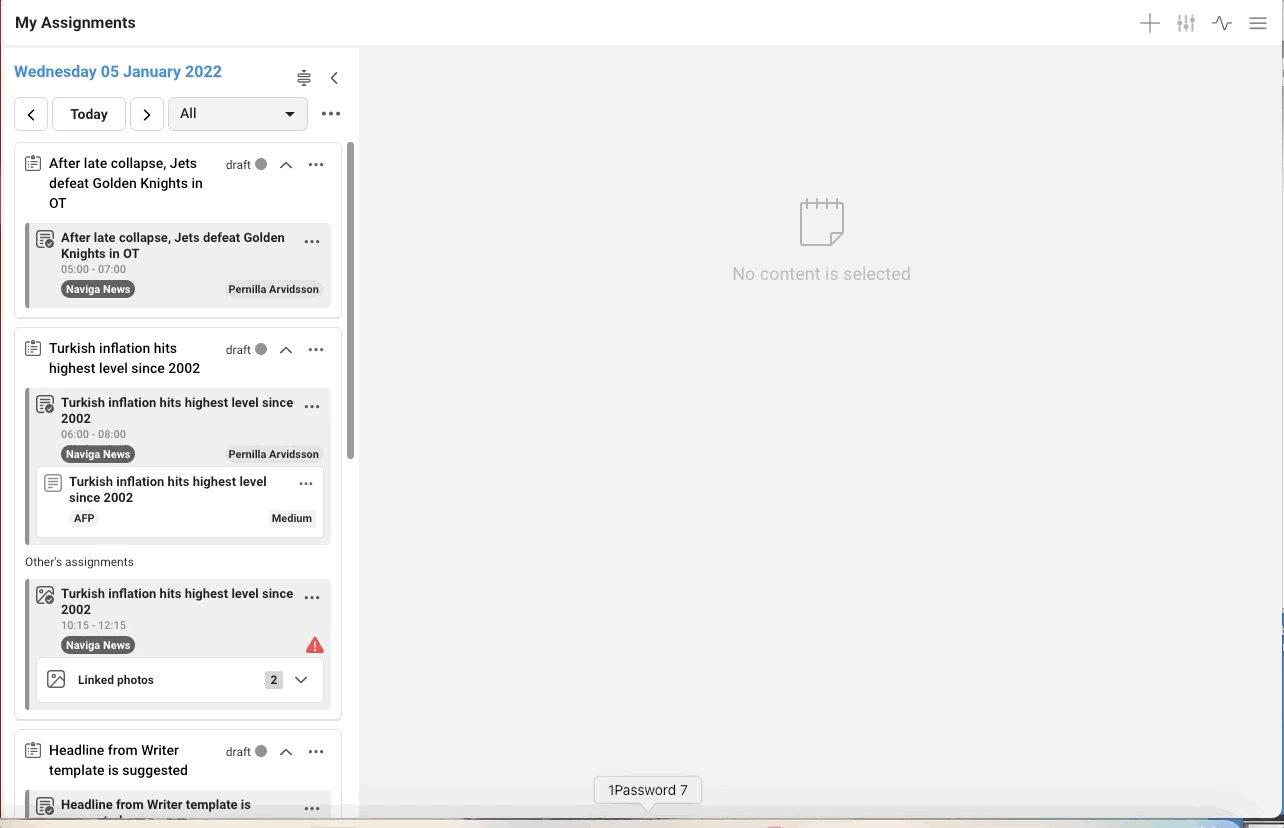
Task: Click the Today button
Action: 89,114
